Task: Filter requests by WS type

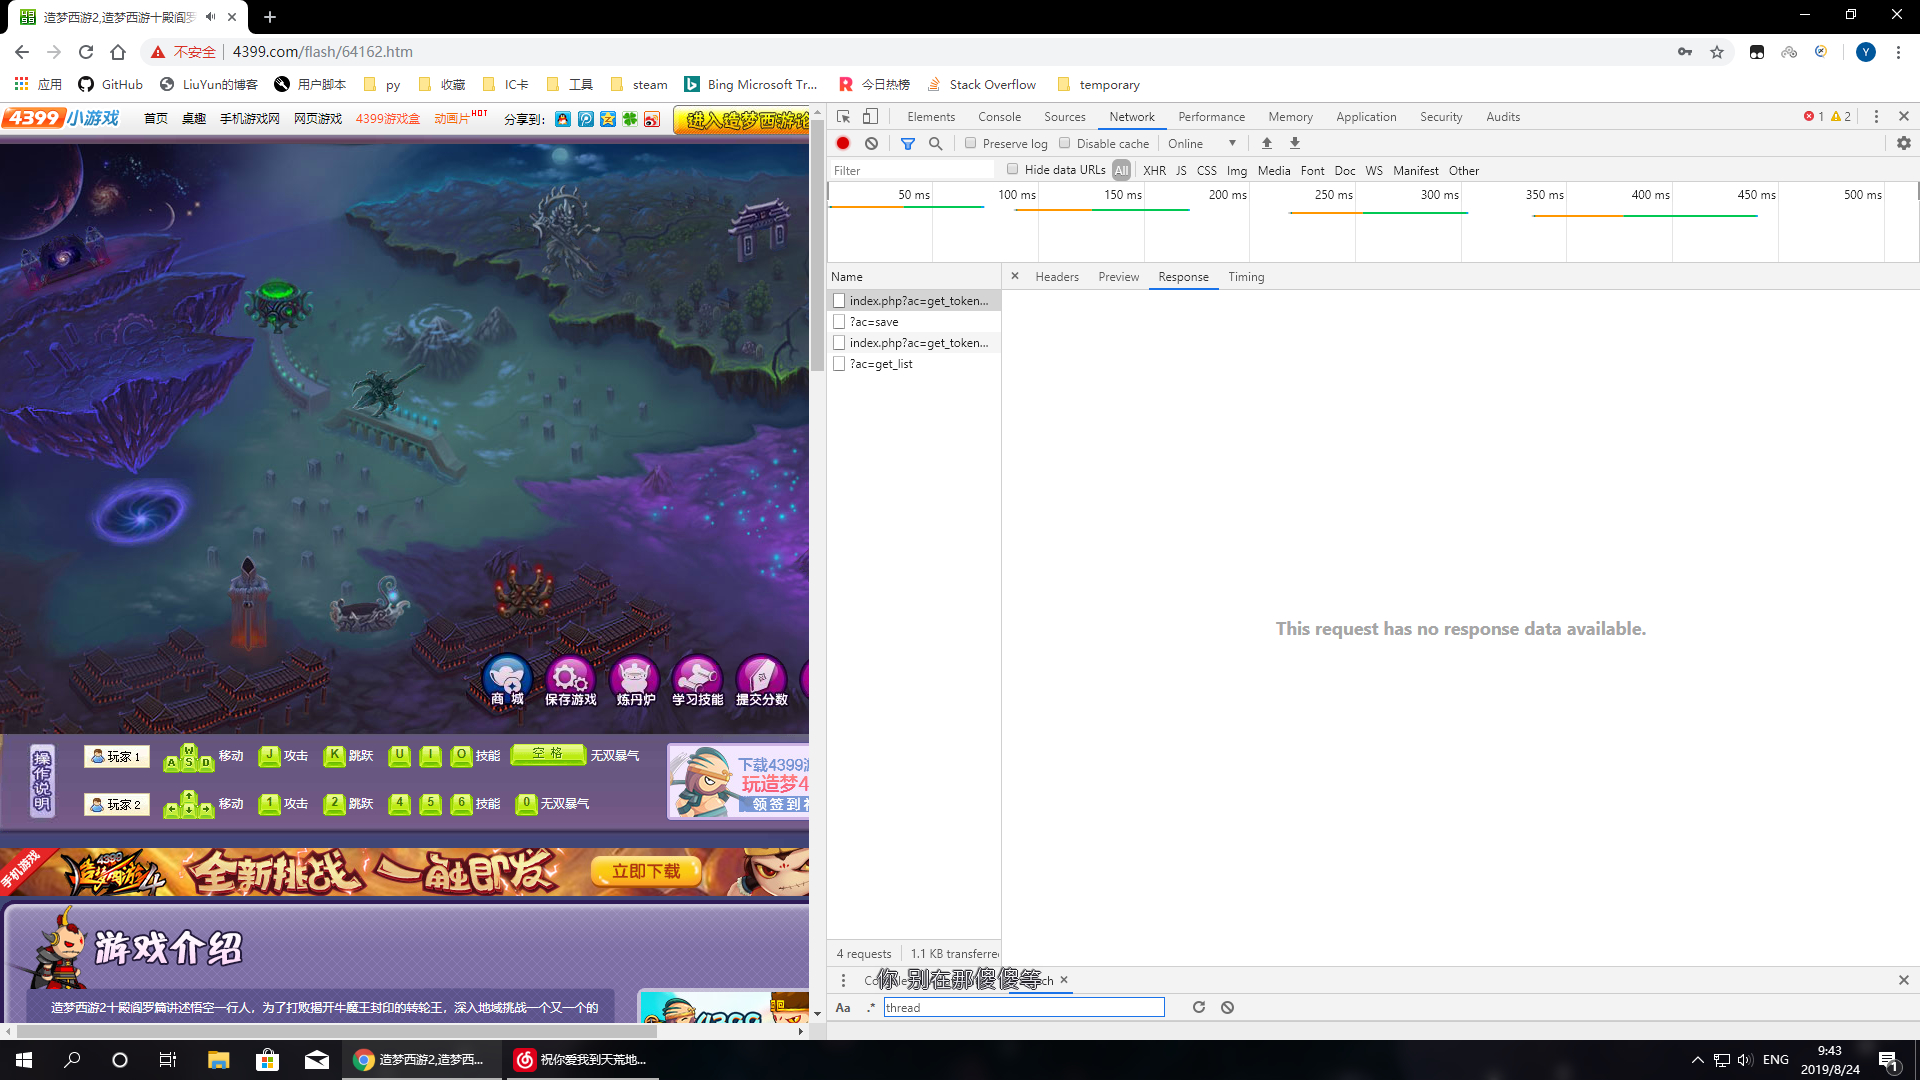Action: point(1374,171)
